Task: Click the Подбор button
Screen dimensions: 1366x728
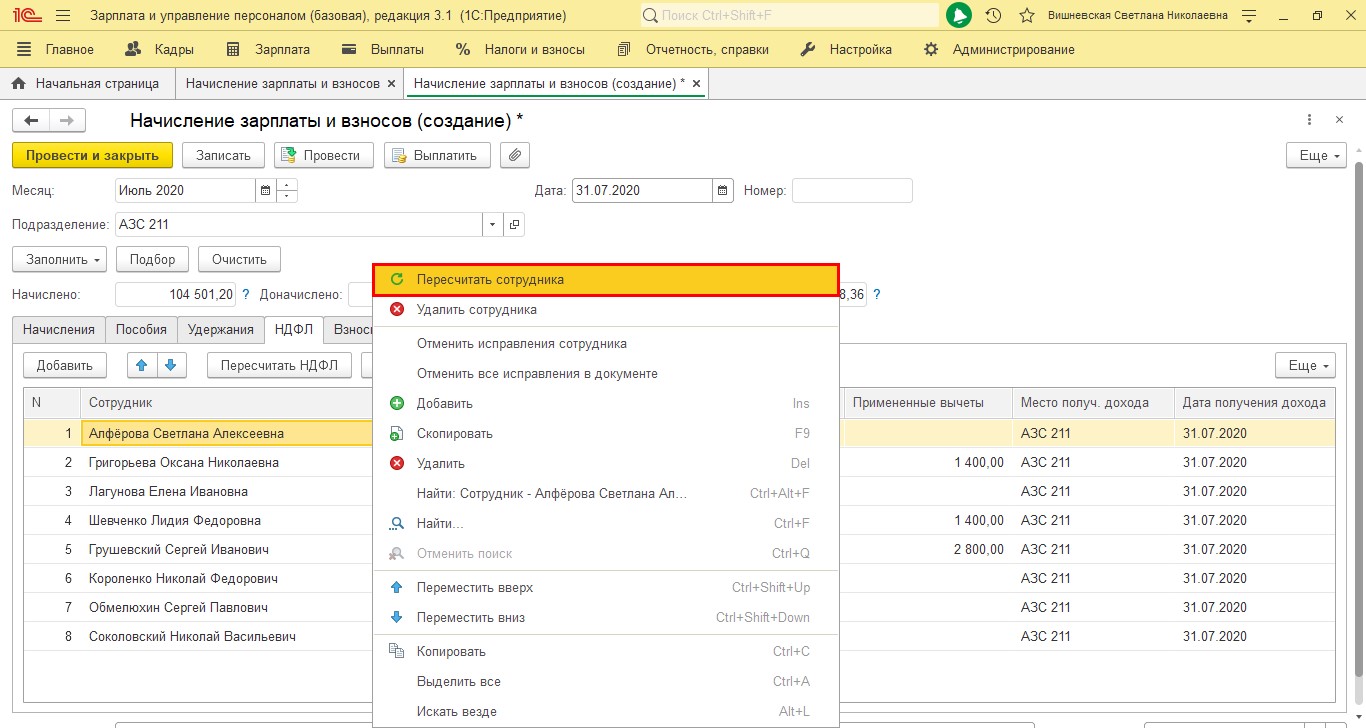Action: click(152, 259)
